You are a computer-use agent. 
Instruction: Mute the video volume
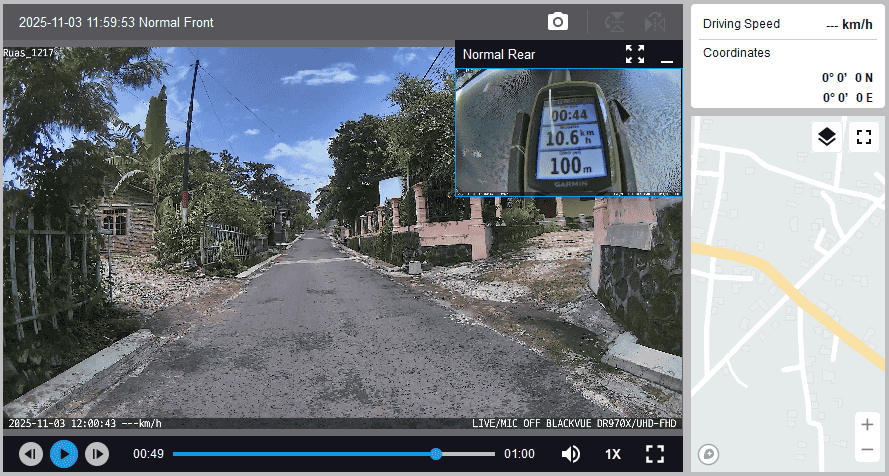pyautogui.click(x=571, y=454)
